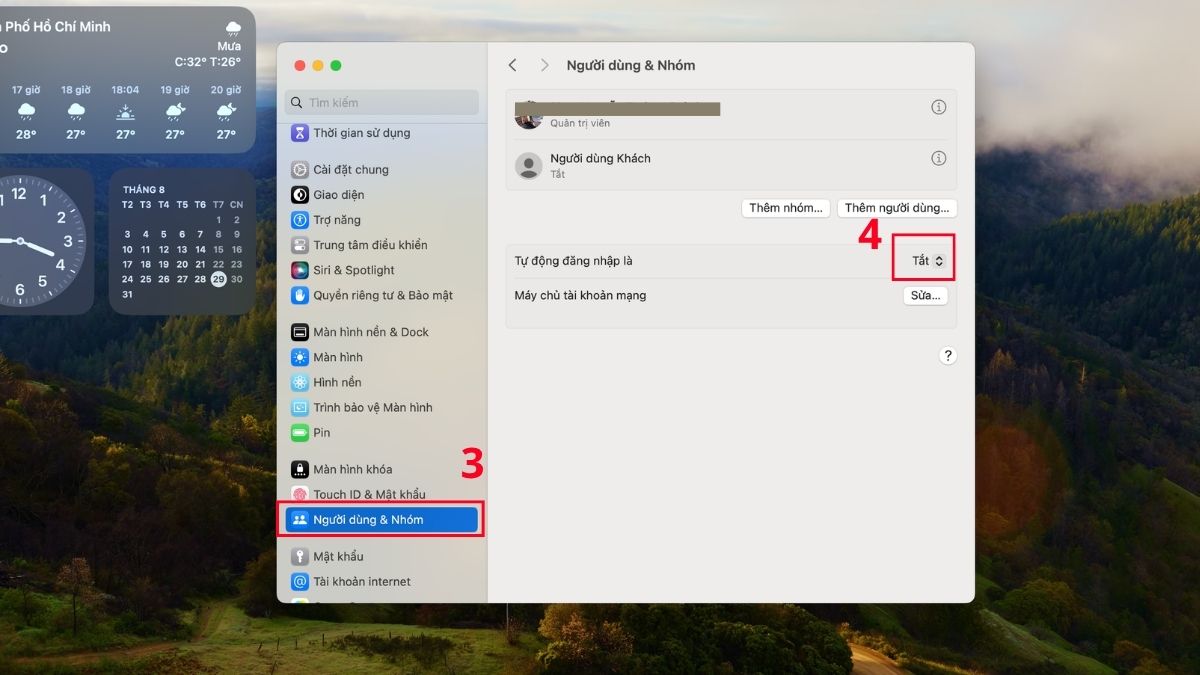The width and height of the screenshot is (1200, 675).
Task: Click the Tìm kiếm search field
Action: point(382,102)
